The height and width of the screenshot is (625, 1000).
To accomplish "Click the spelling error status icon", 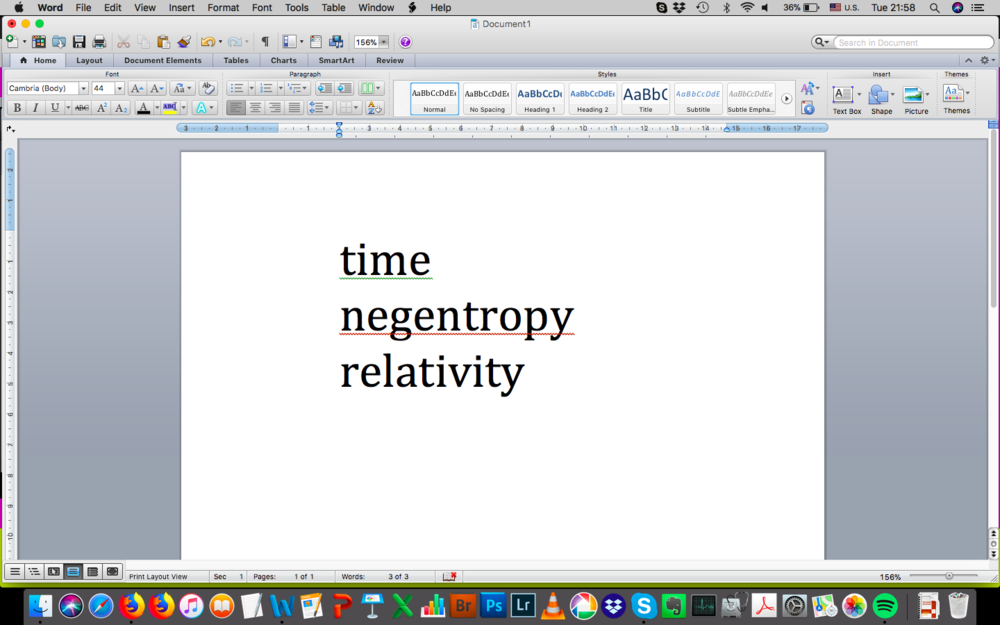I will pos(450,577).
